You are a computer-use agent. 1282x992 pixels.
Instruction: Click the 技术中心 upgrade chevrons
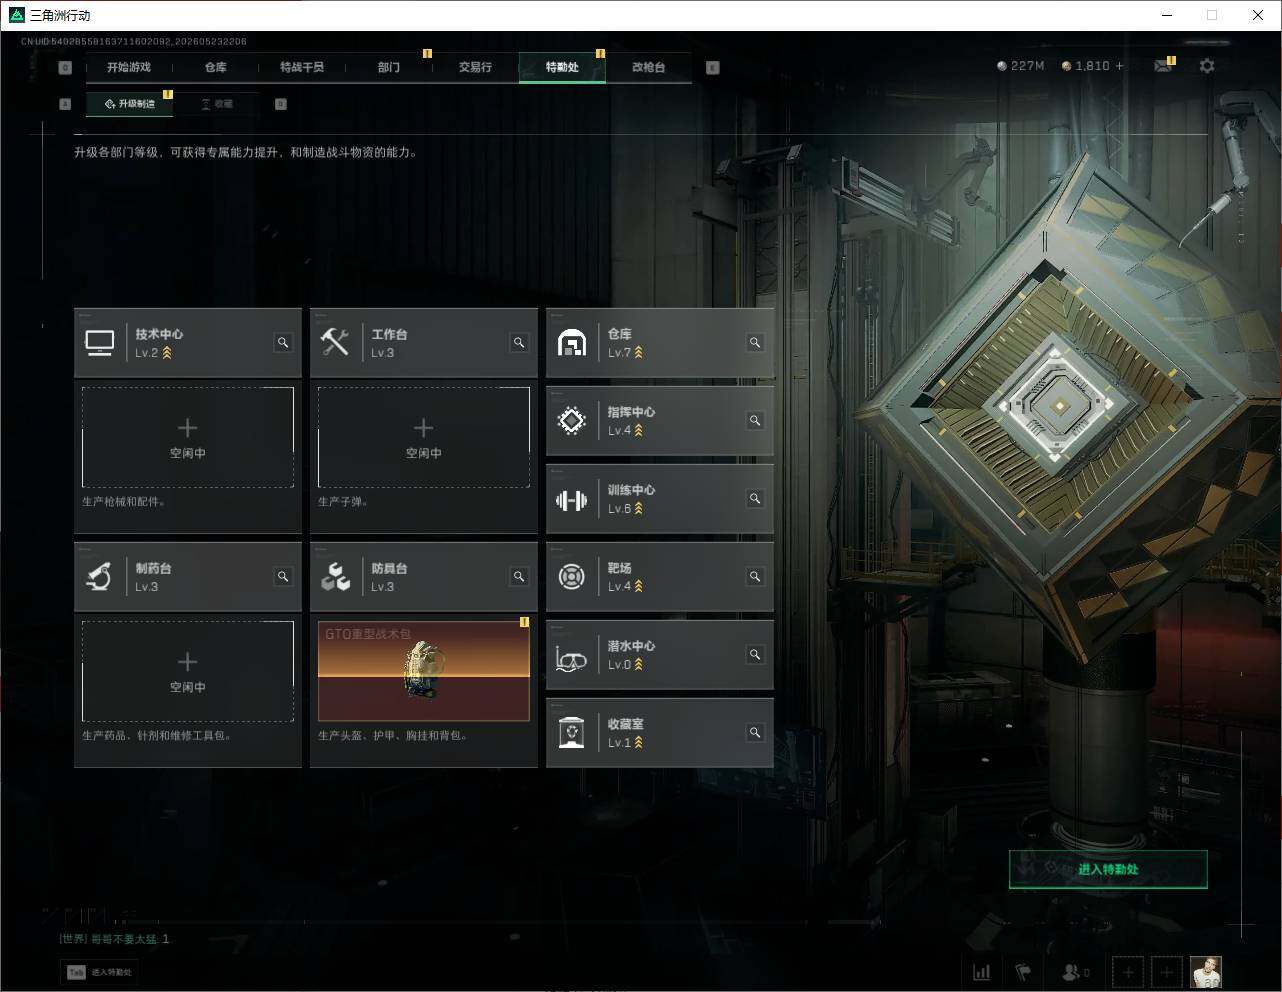[167, 353]
